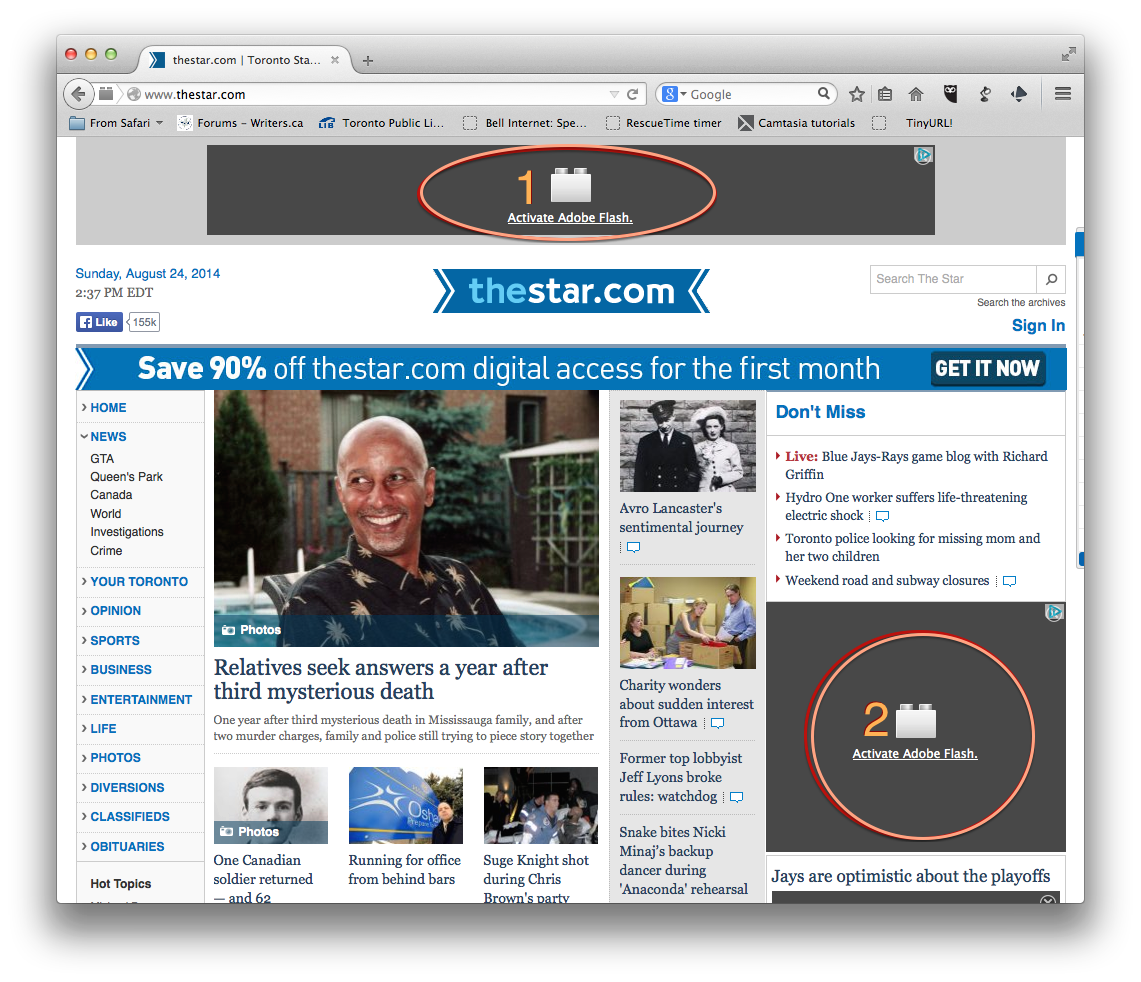Open the Canadian soldier photo thumbnail
This screenshot has height=982, width=1141.
tap(271, 805)
